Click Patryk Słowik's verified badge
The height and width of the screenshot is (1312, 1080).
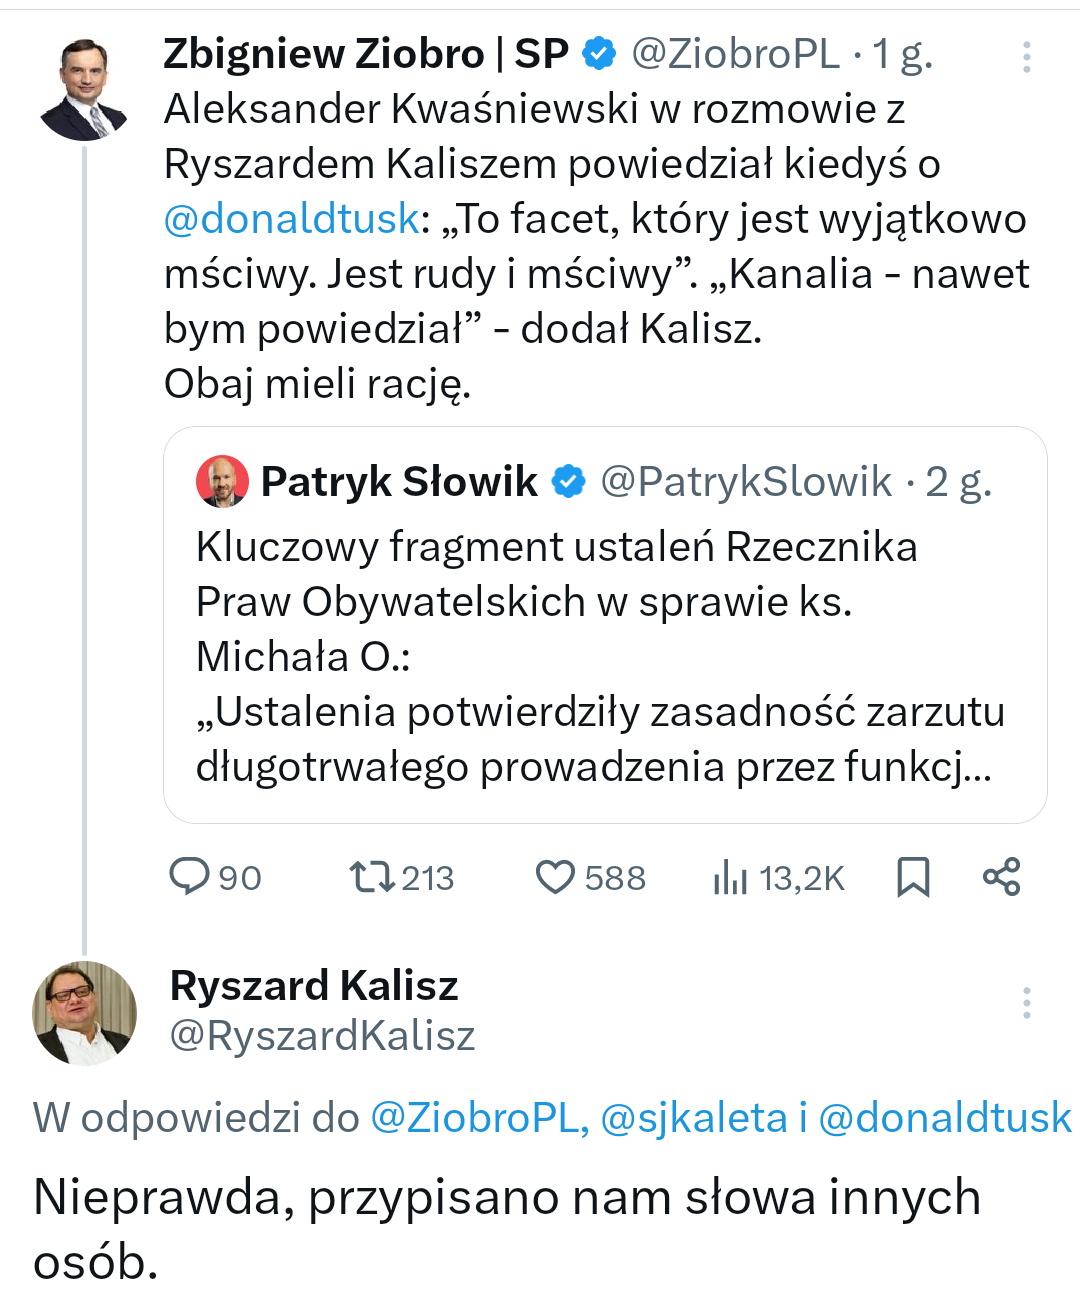point(569,482)
